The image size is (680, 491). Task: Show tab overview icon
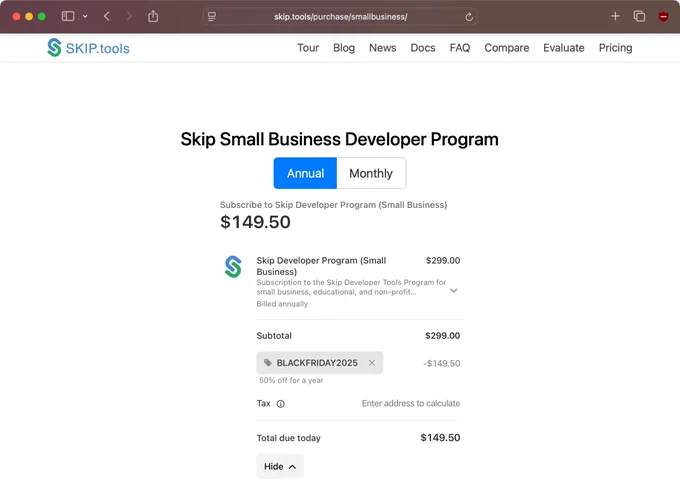[x=639, y=16]
